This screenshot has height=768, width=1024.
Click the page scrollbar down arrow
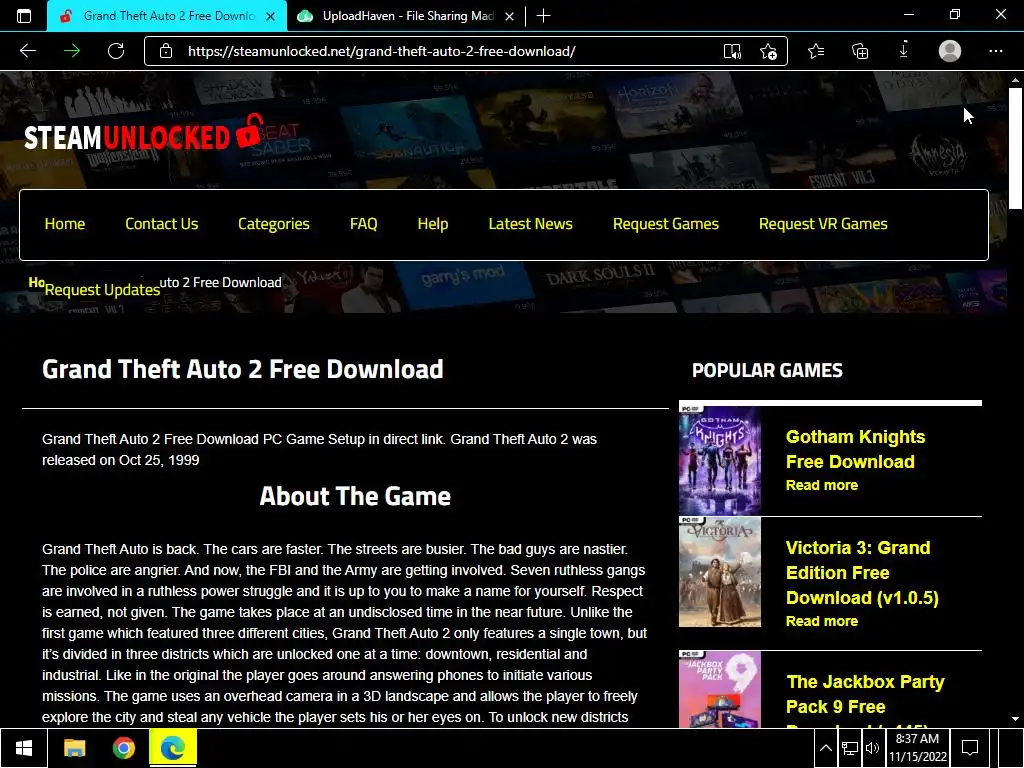[1015, 718]
